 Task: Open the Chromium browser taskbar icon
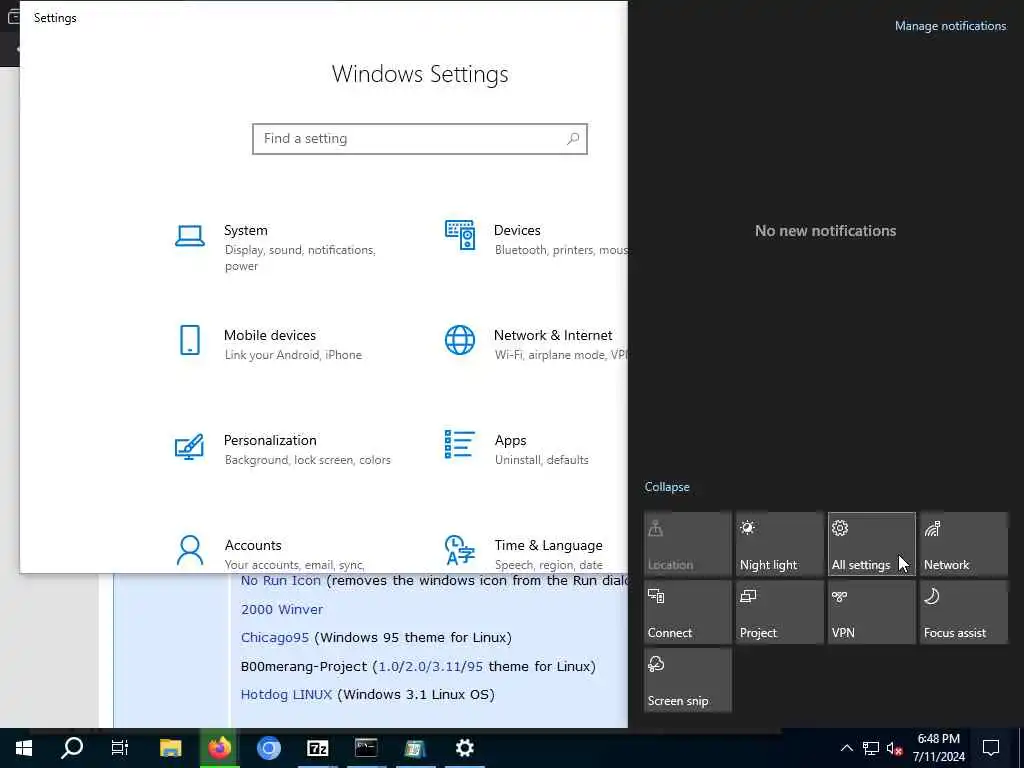pyautogui.click(x=268, y=748)
